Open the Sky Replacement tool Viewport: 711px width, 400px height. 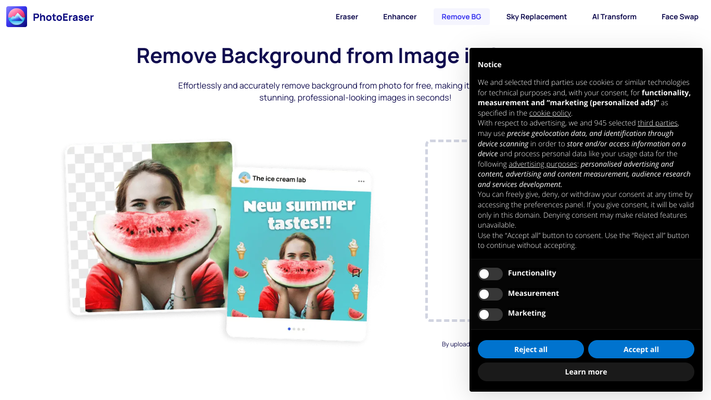point(536,17)
